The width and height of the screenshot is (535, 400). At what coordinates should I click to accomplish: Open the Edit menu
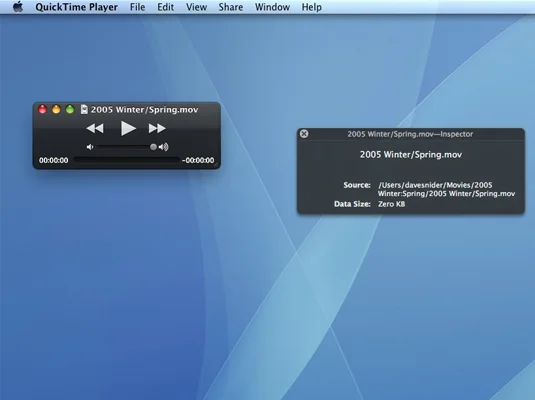coord(165,7)
